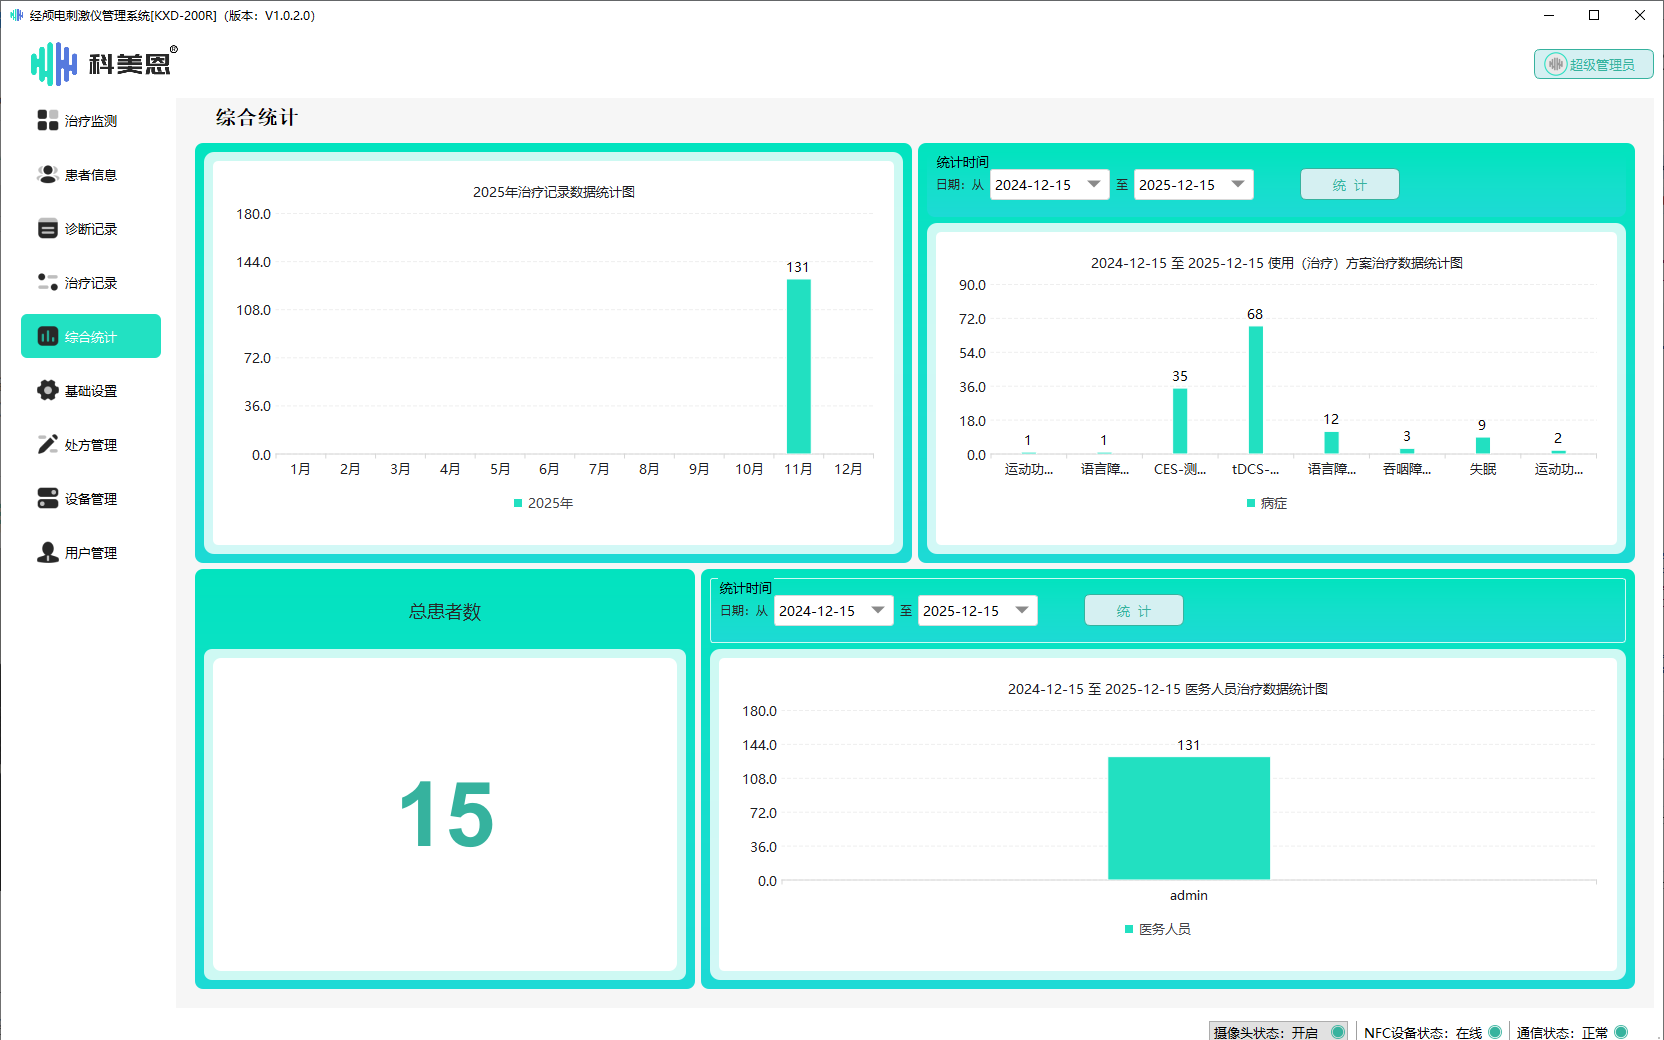Click the camera status indicator light
1664x1040 pixels.
pos(1338,1032)
